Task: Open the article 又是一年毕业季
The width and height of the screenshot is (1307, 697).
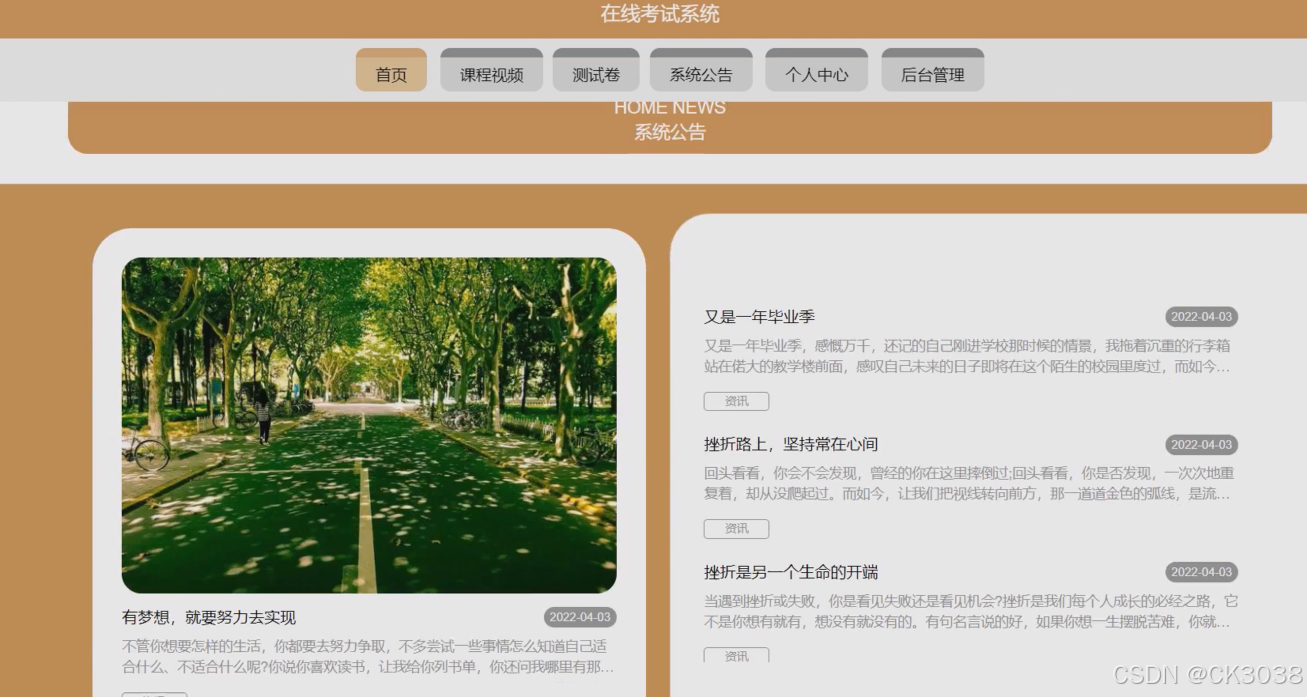Action: (760, 316)
